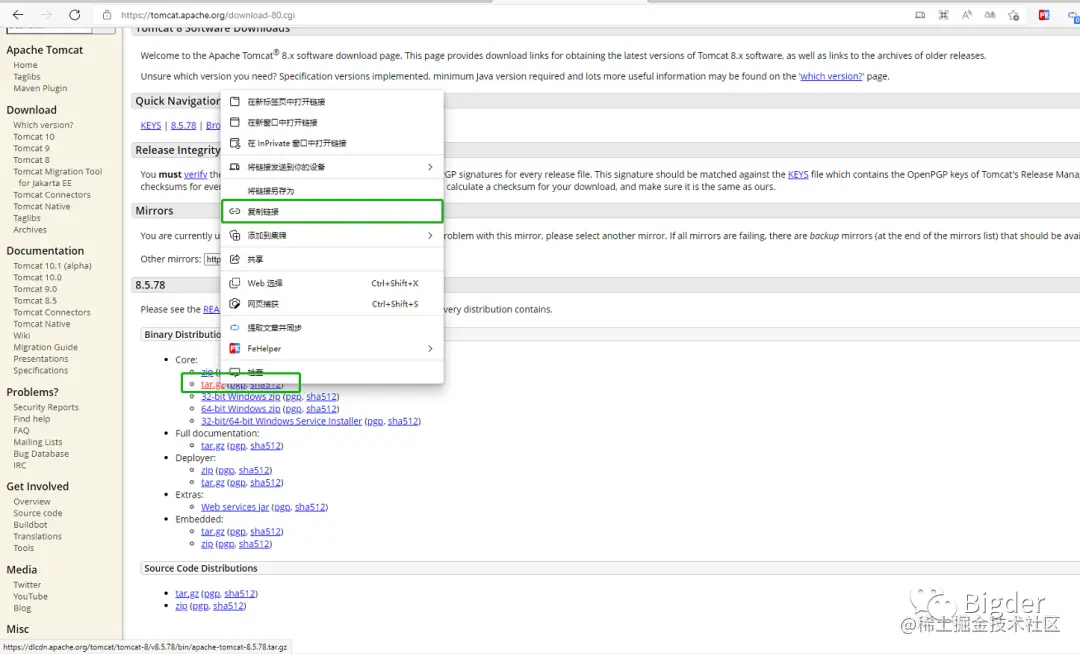Open the Twitter link under Media
1080x654 pixels.
28,584
